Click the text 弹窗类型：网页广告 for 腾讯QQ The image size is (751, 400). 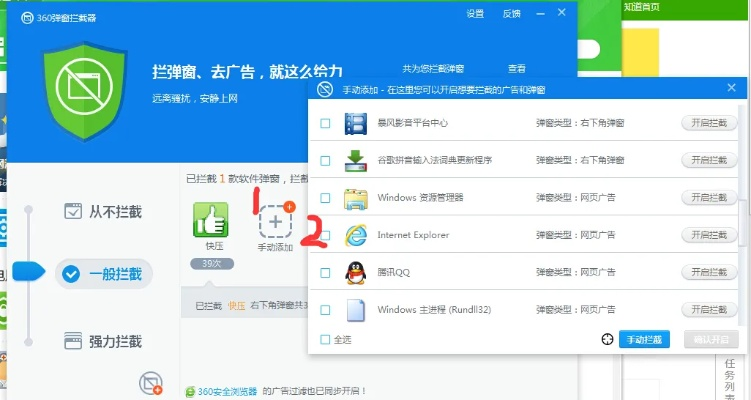pyautogui.click(x=575, y=273)
